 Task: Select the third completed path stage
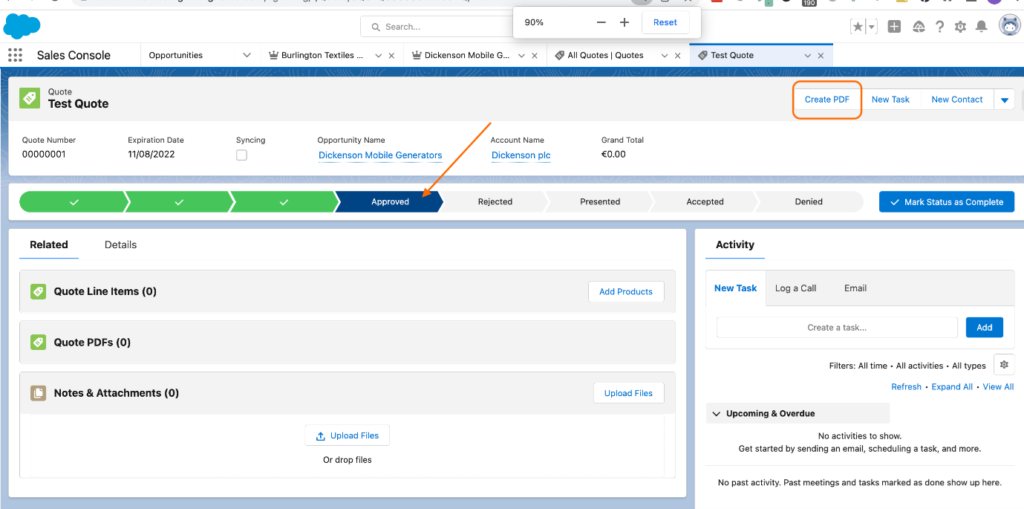coord(283,202)
